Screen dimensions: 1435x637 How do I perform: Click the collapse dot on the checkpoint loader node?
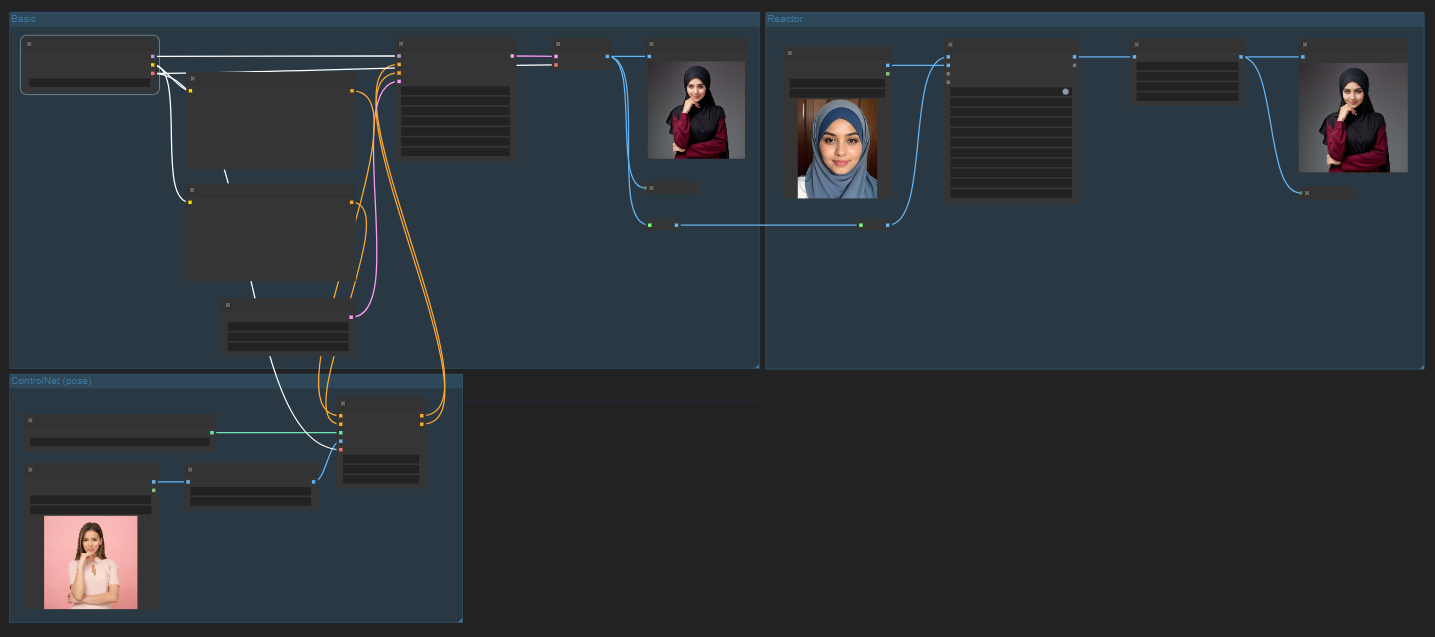tap(30, 44)
